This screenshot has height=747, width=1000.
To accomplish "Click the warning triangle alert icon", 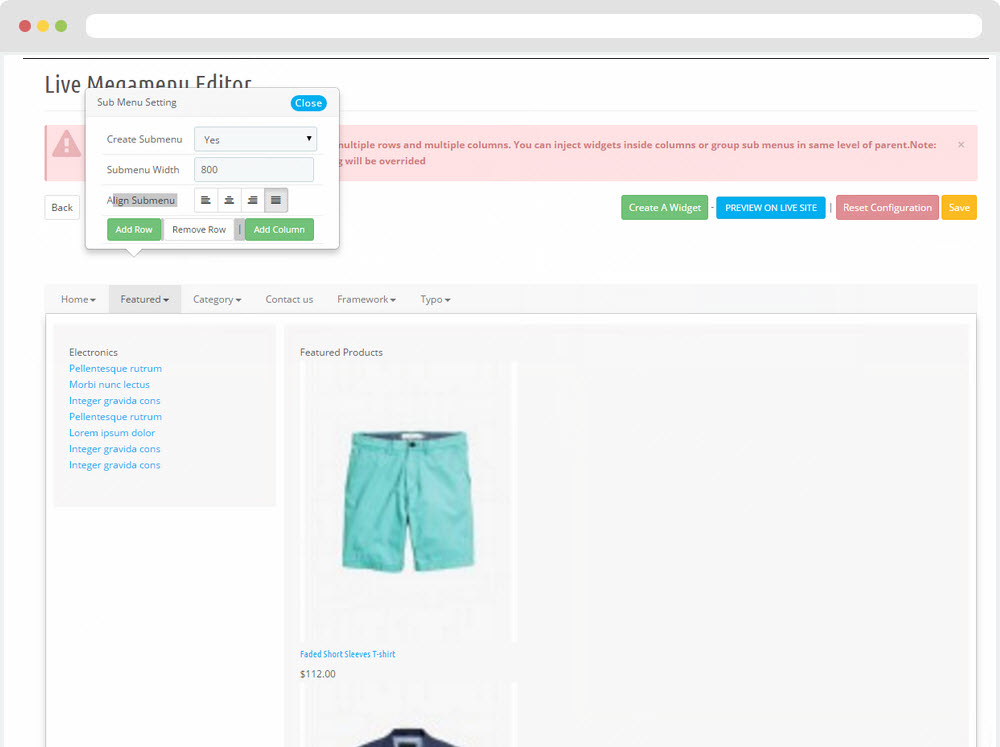I will point(66,144).
